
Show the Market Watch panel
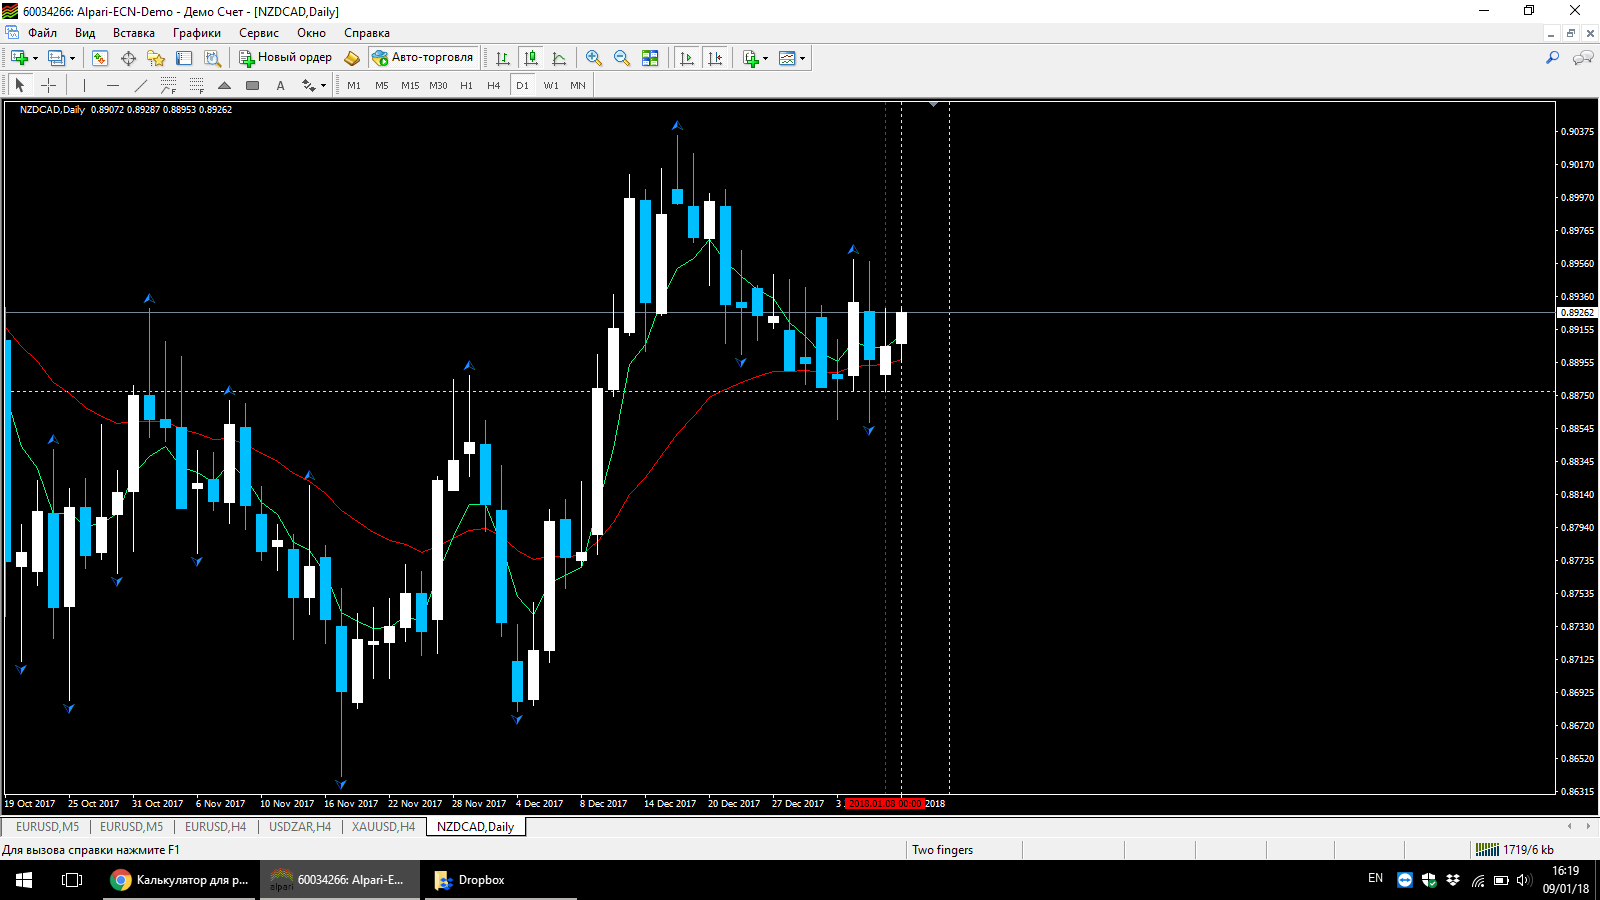pyautogui.click(x=100, y=58)
